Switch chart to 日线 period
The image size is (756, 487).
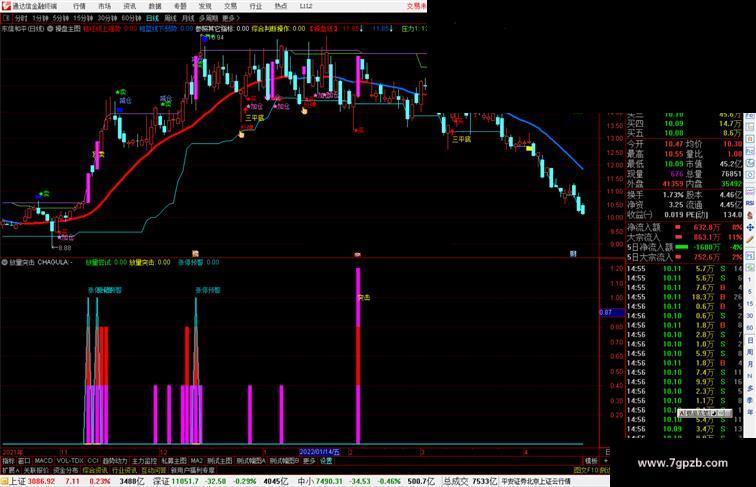pyautogui.click(x=152, y=18)
